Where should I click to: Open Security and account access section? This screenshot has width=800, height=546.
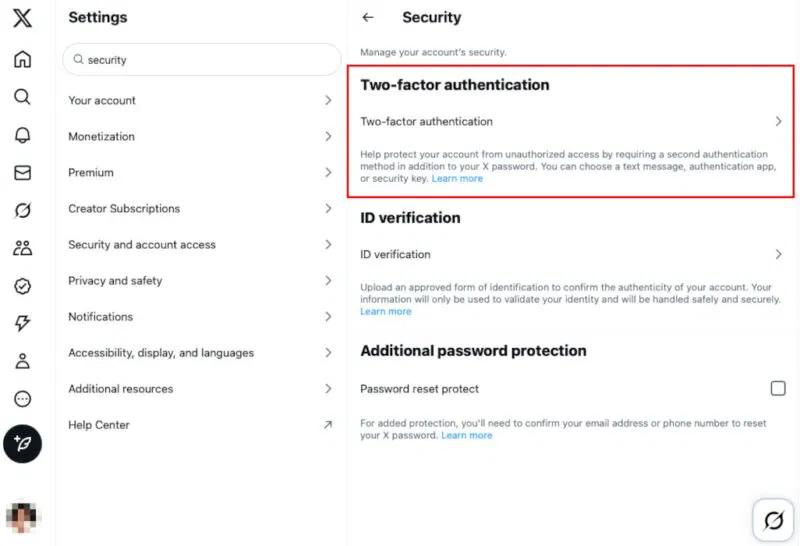201,244
